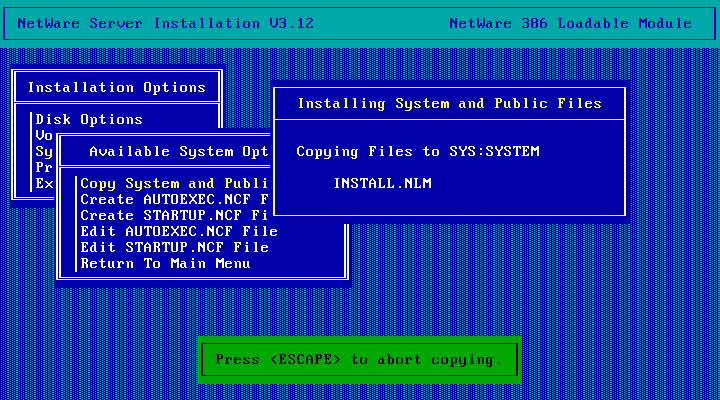This screenshot has height=400, width=720.
Task: Click the INSTALL.NLM file name
Action: (x=382, y=183)
